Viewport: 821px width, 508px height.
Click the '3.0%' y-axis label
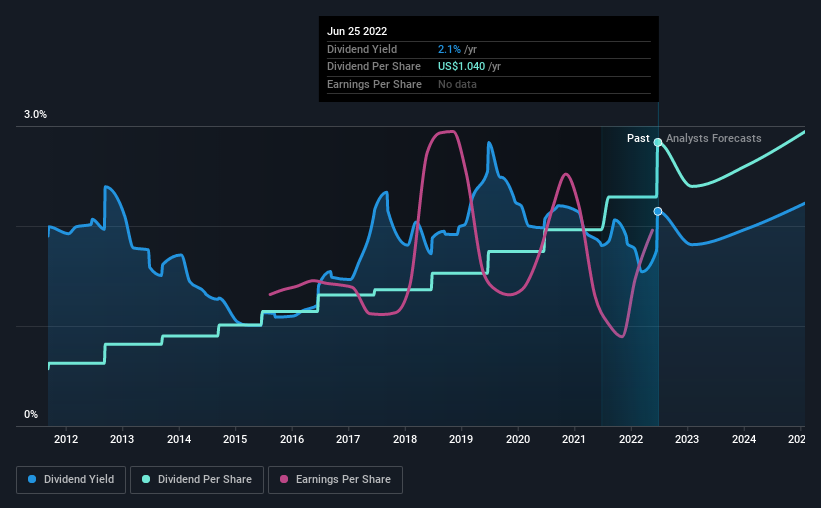point(35,115)
